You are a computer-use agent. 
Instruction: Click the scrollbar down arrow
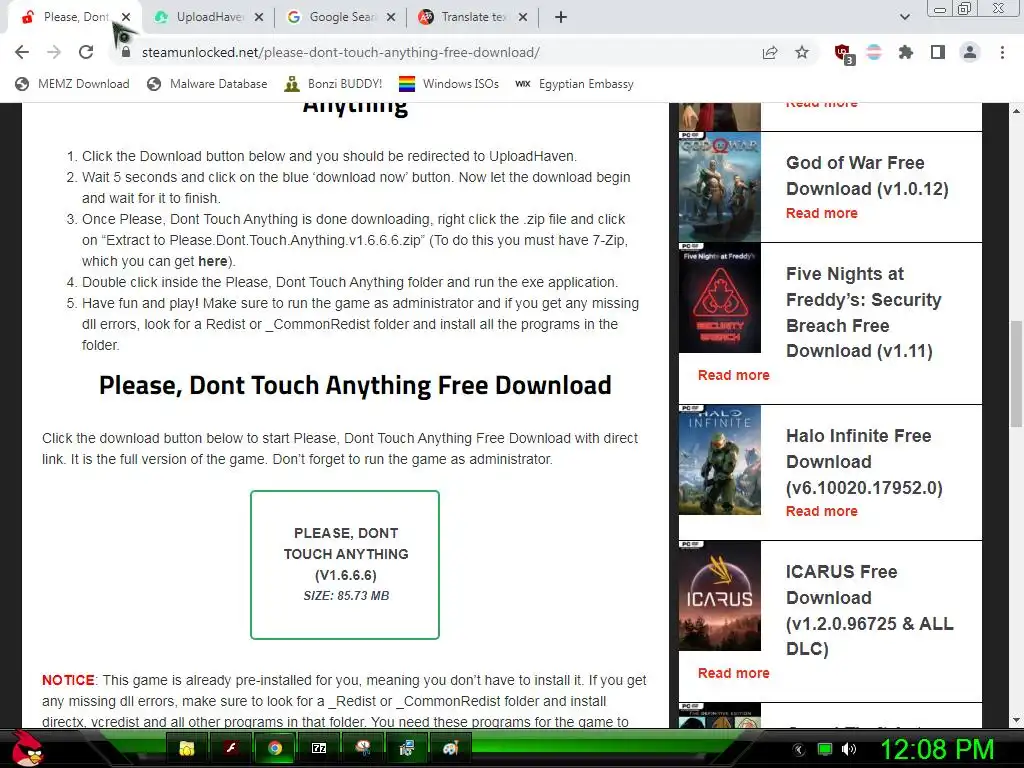(1016, 720)
